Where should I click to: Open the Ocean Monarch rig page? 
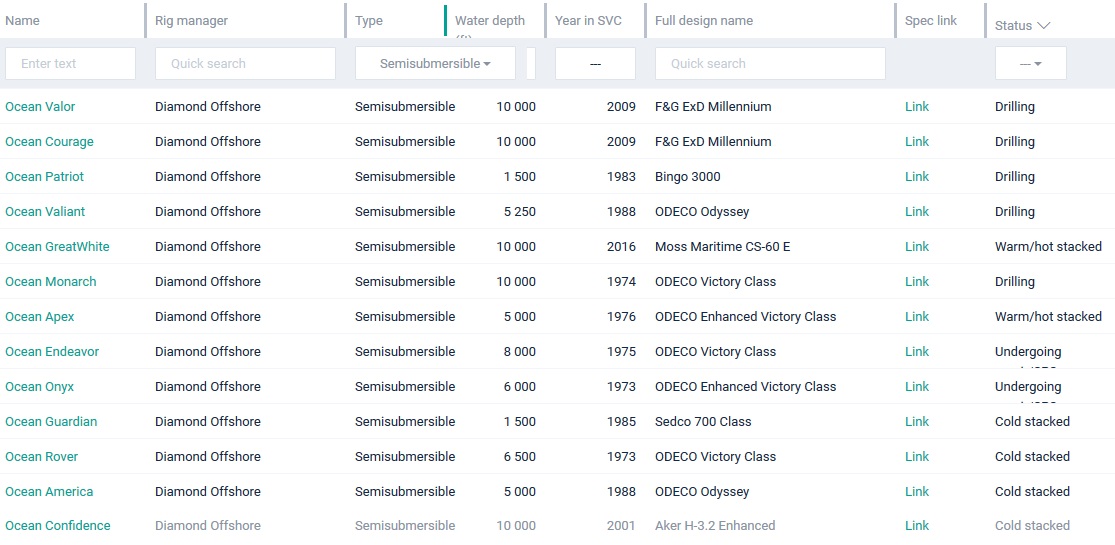pyautogui.click(x=50, y=281)
